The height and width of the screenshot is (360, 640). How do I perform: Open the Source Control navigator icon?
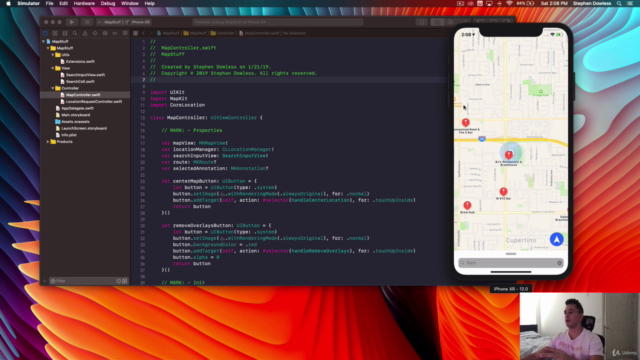tap(55, 33)
